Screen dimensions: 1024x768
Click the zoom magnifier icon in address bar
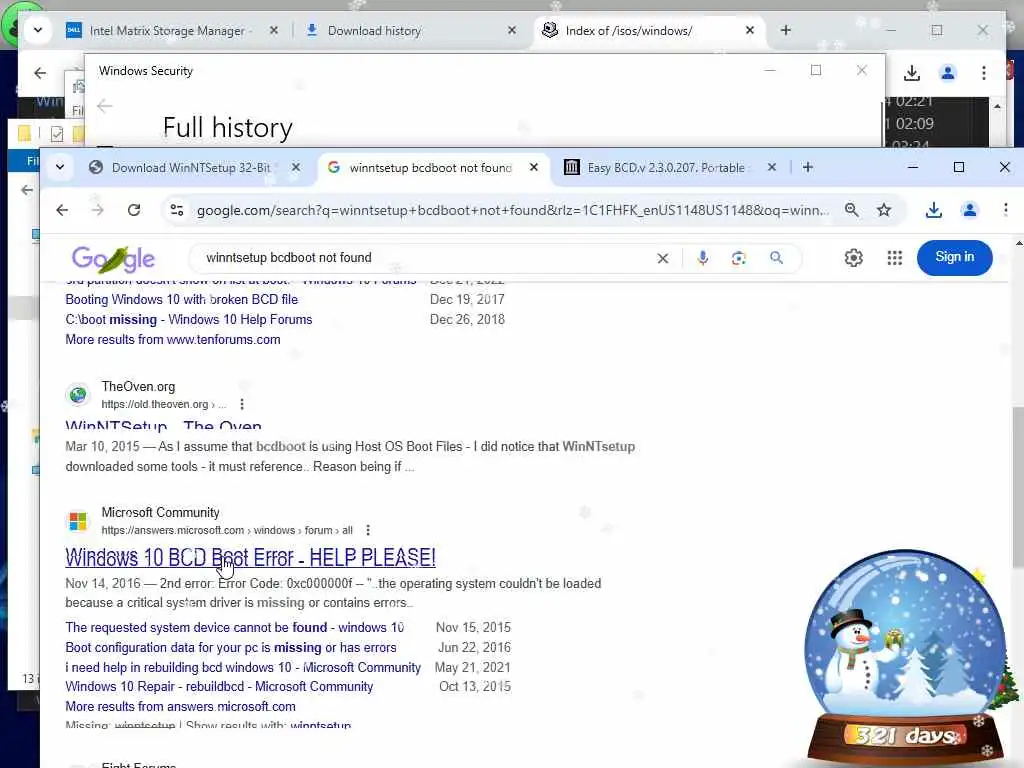[x=852, y=210]
